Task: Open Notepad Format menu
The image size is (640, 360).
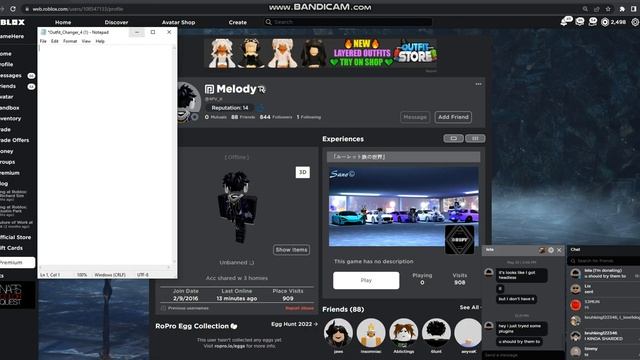Action: click(70, 41)
